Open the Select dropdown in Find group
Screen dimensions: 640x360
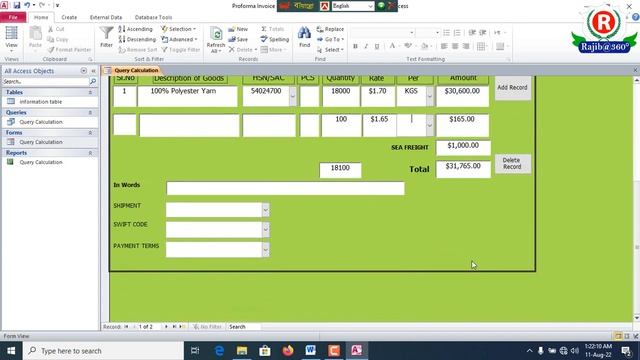click(x=330, y=49)
